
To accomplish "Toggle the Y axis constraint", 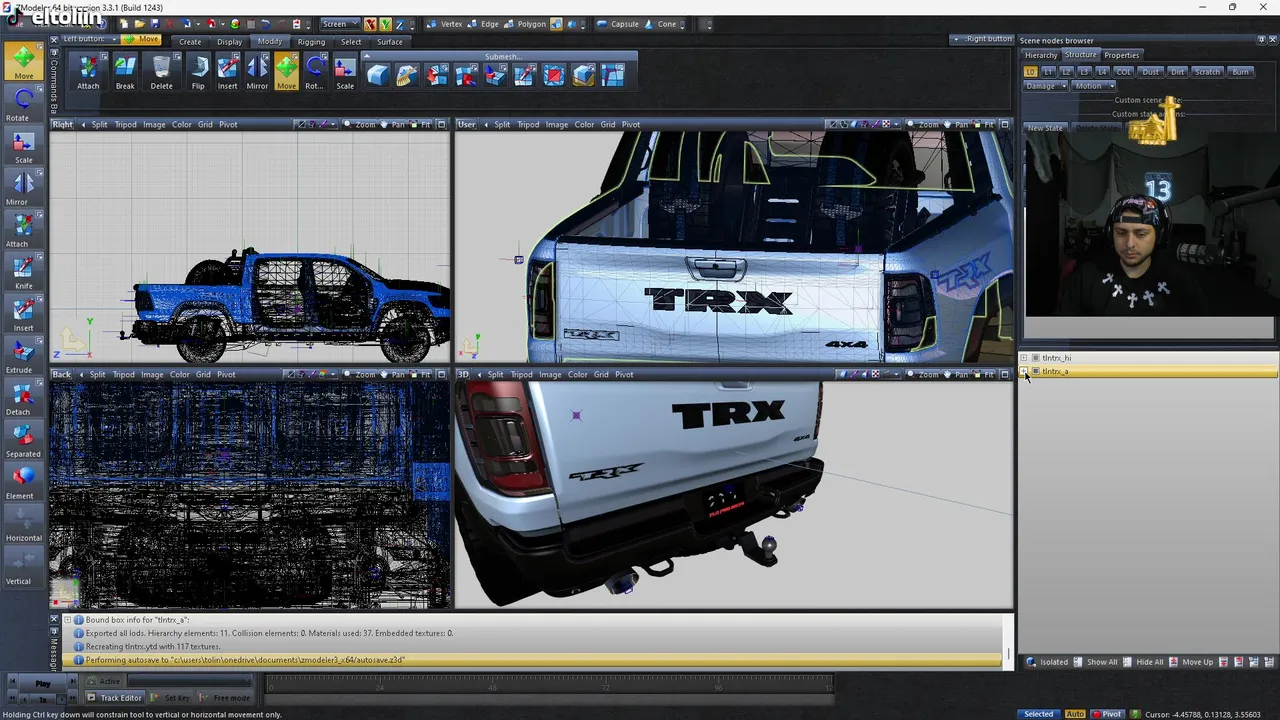I will (x=384, y=24).
